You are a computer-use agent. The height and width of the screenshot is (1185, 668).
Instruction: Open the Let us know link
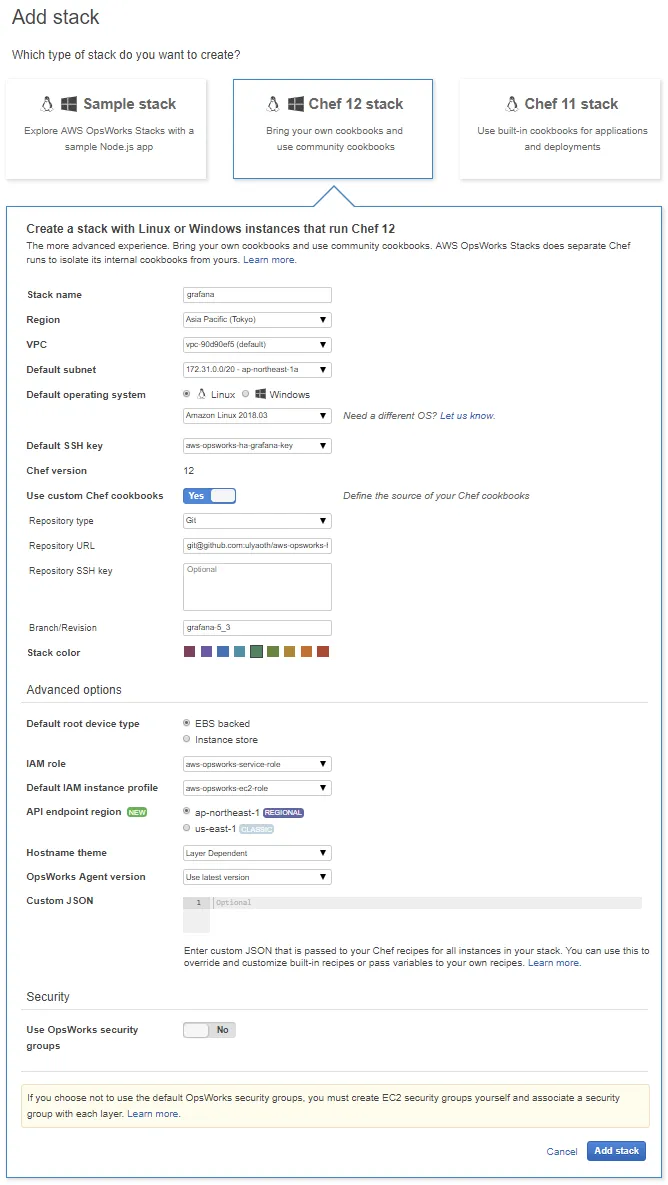[x=467, y=416]
